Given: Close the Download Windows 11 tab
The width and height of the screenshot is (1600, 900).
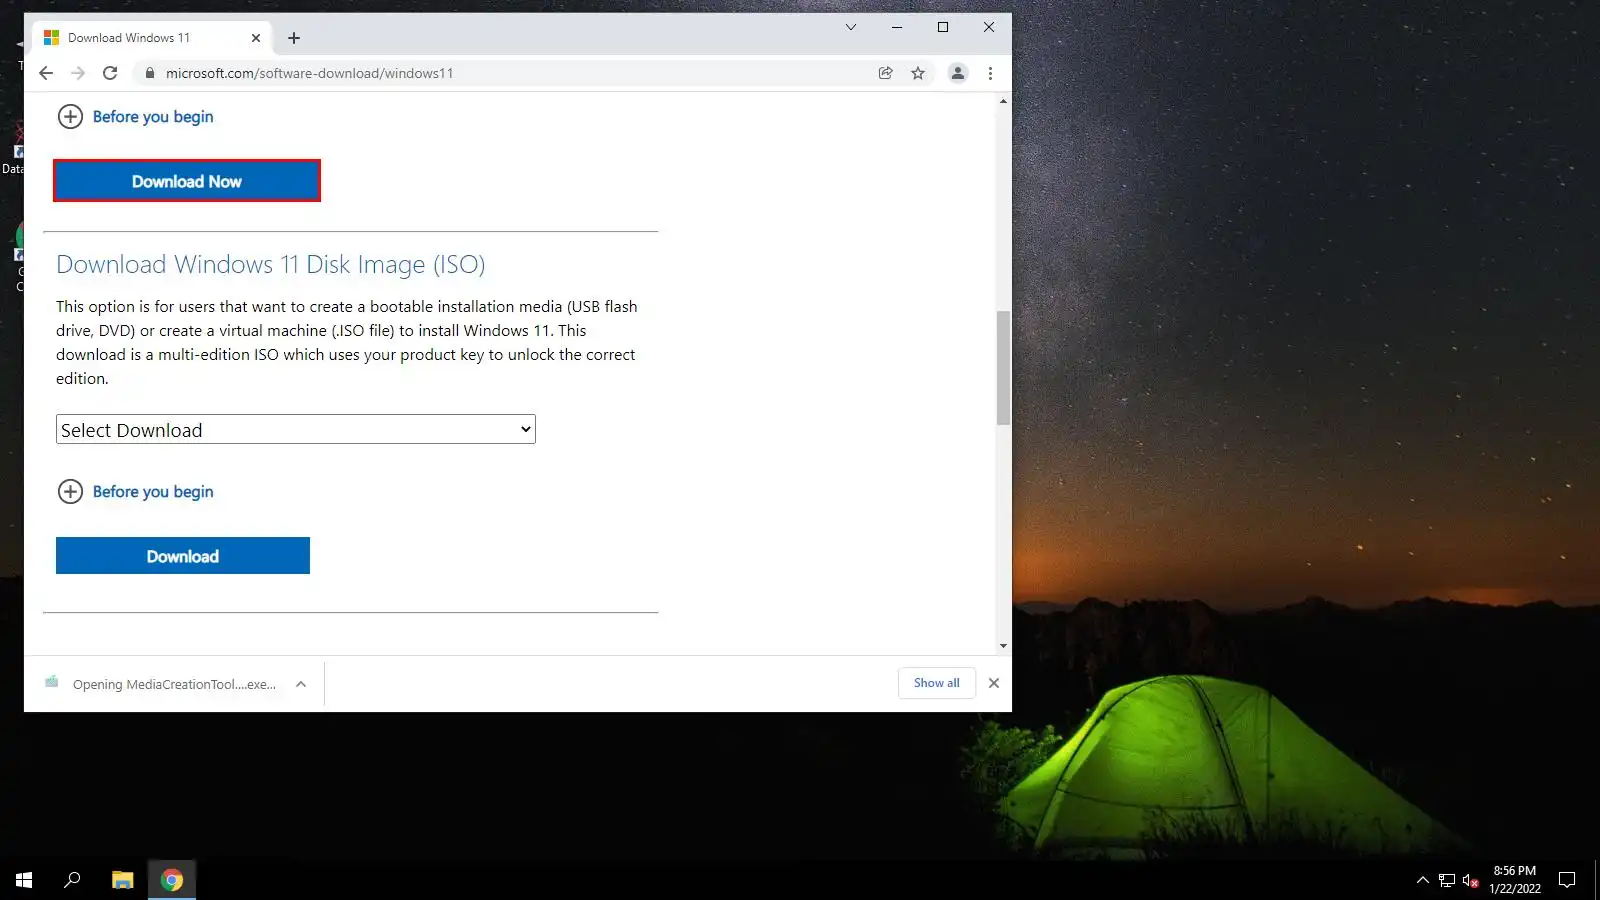Looking at the screenshot, I should click(x=256, y=38).
